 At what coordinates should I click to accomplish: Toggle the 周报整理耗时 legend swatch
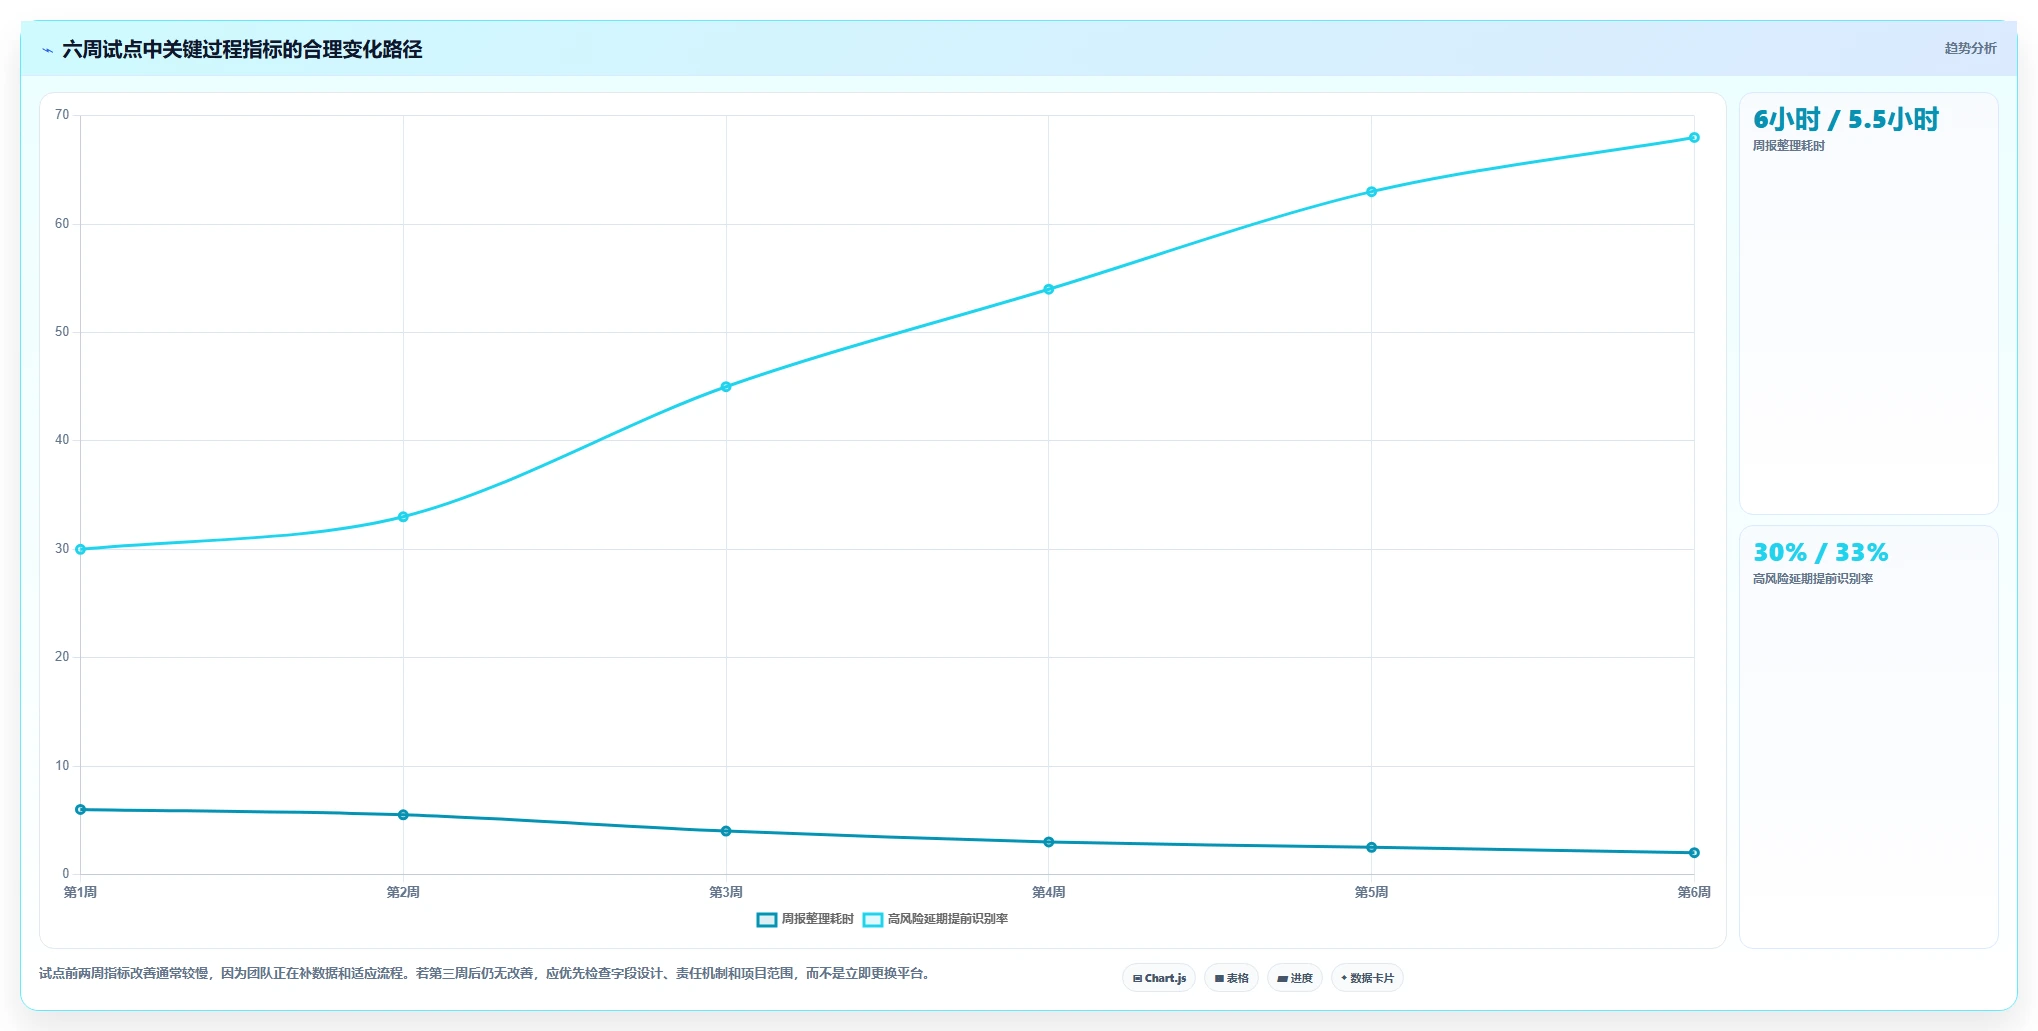pos(767,920)
